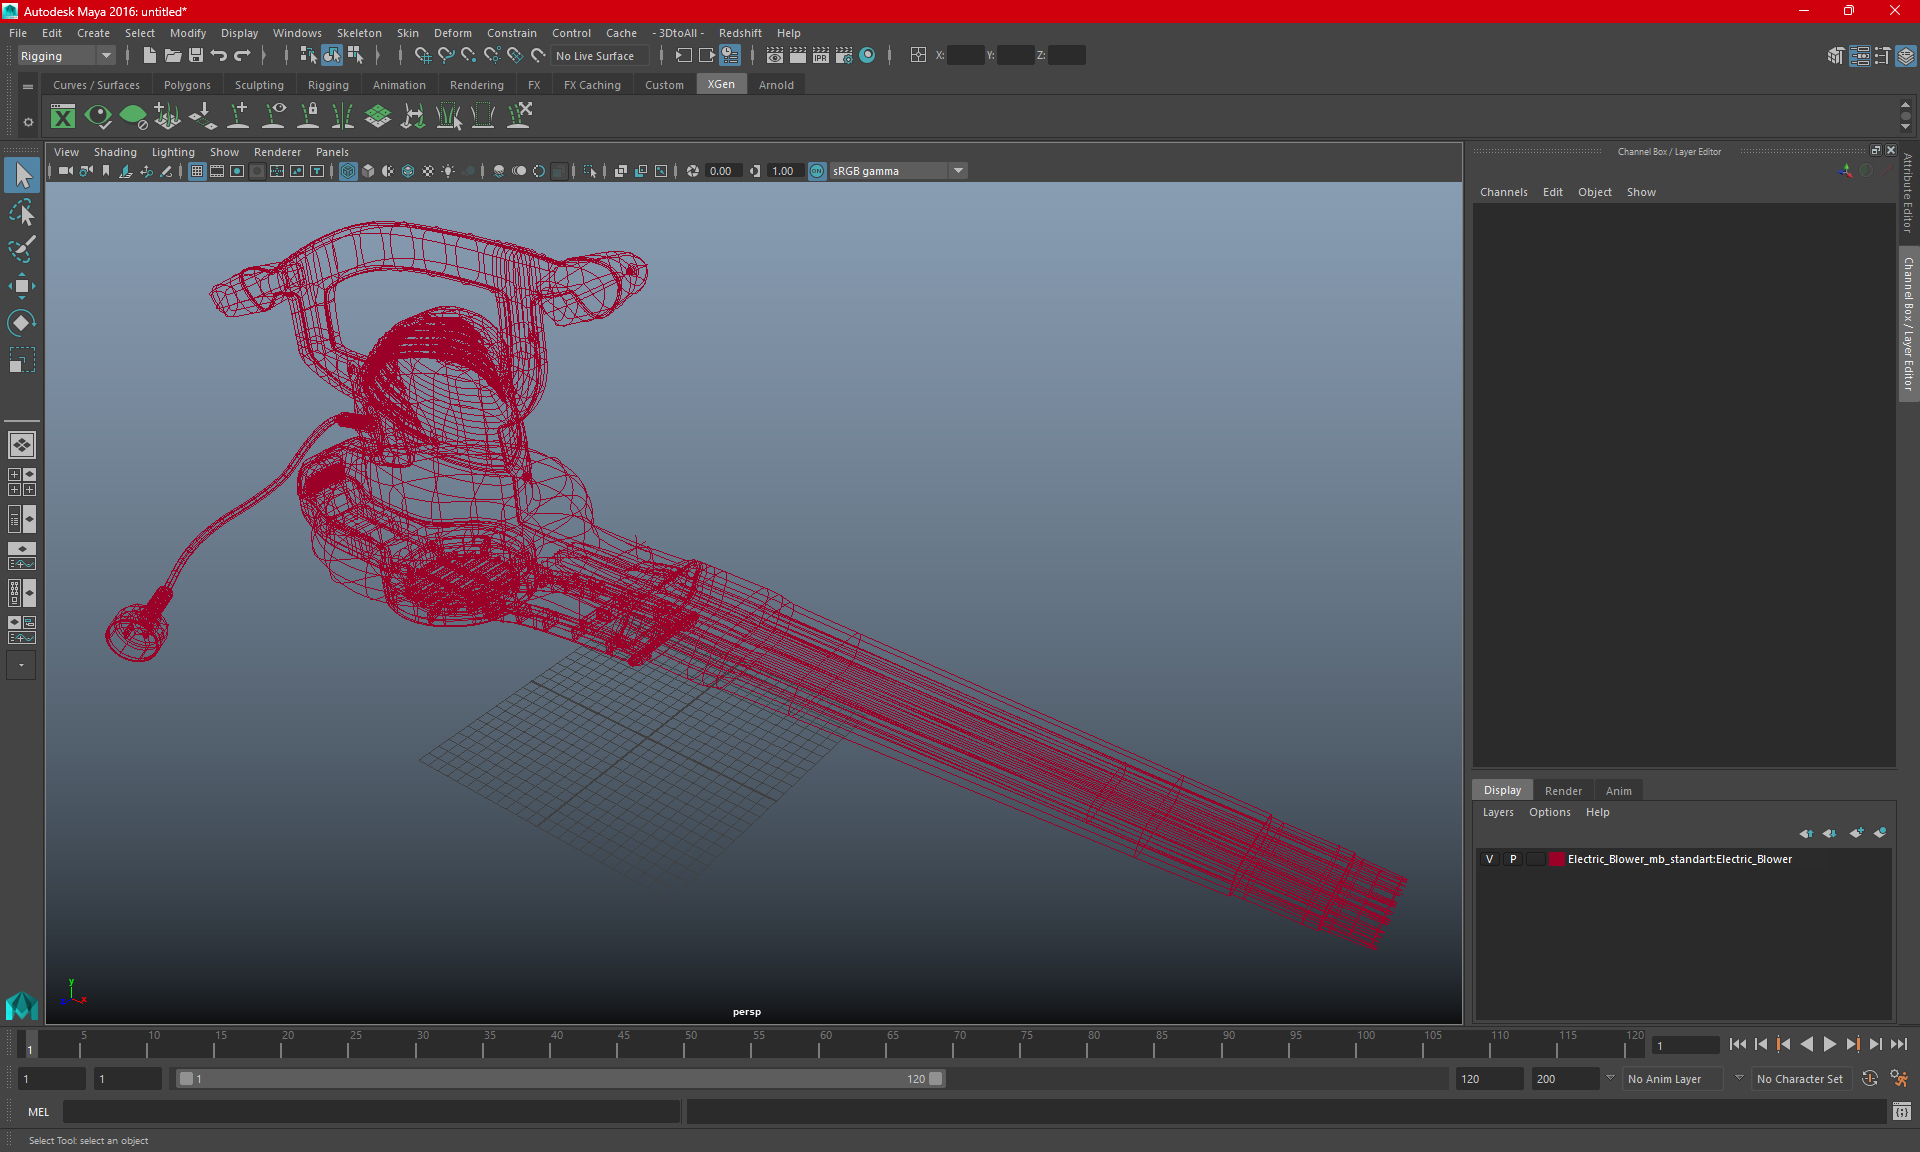This screenshot has width=1920, height=1152.
Task: Click the Electric_Blower layer color swatch
Action: pyautogui.click(x=1557, y=859)
